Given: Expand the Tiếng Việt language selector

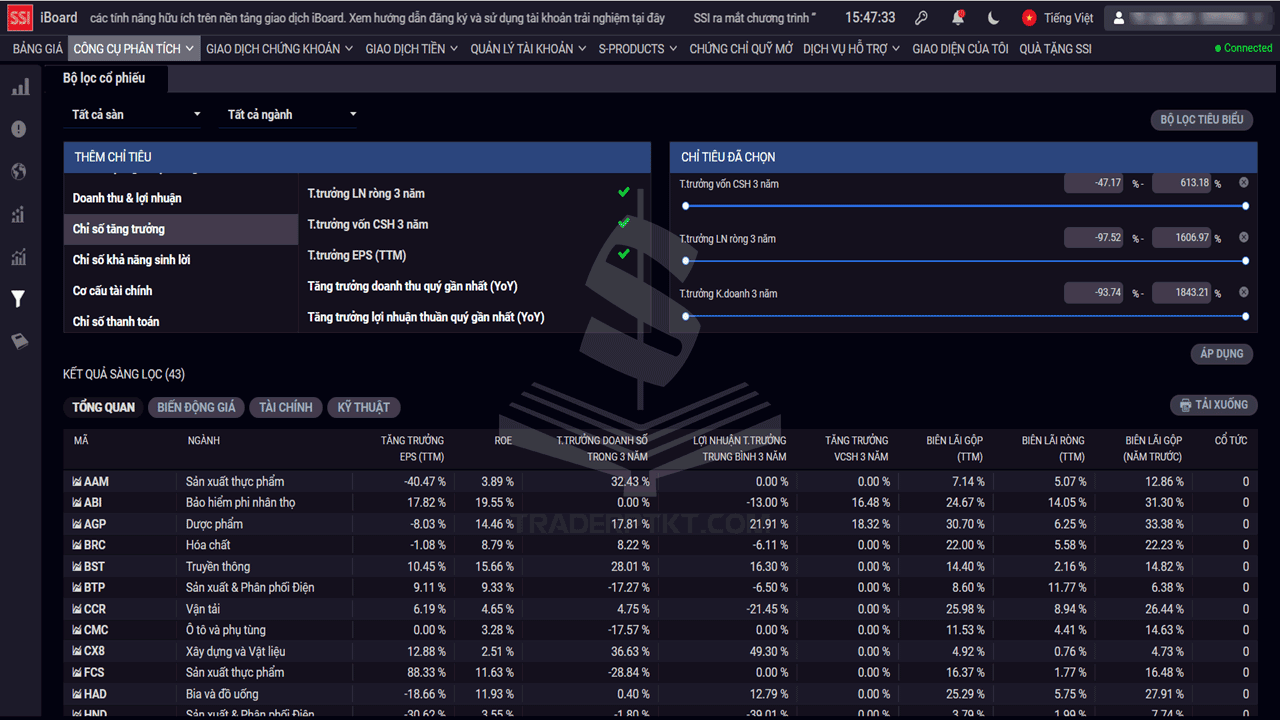Looking at the screenshot, I should [x=1059, y=18].
